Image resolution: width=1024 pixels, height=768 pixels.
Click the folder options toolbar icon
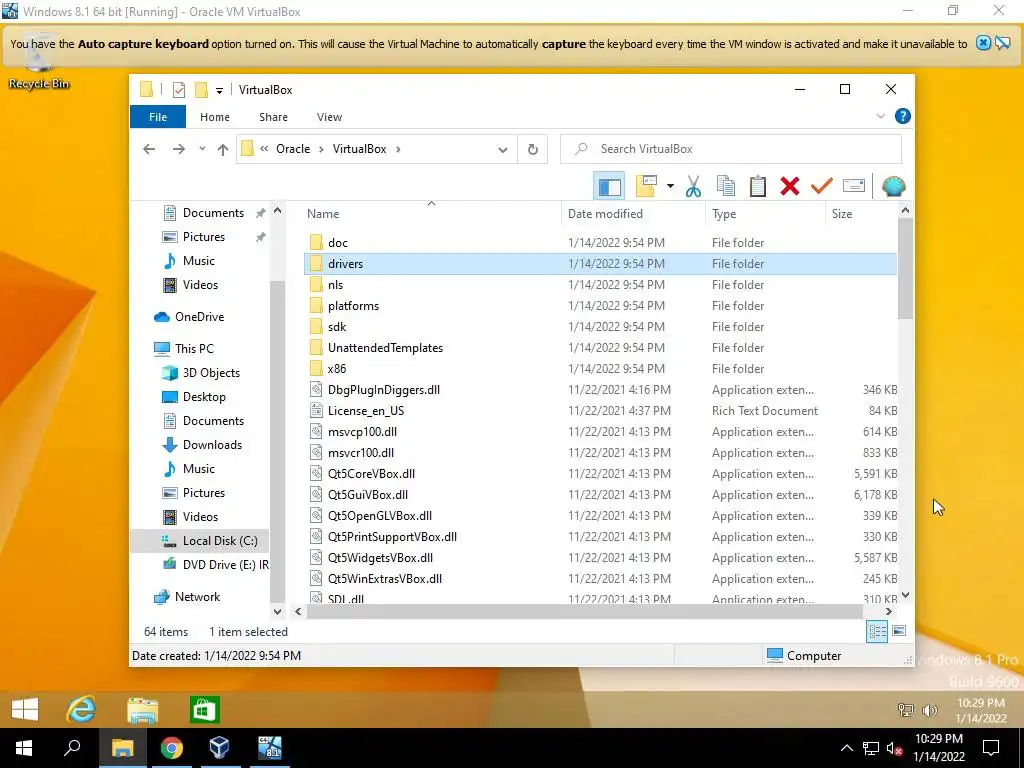(x=646, y=187)
